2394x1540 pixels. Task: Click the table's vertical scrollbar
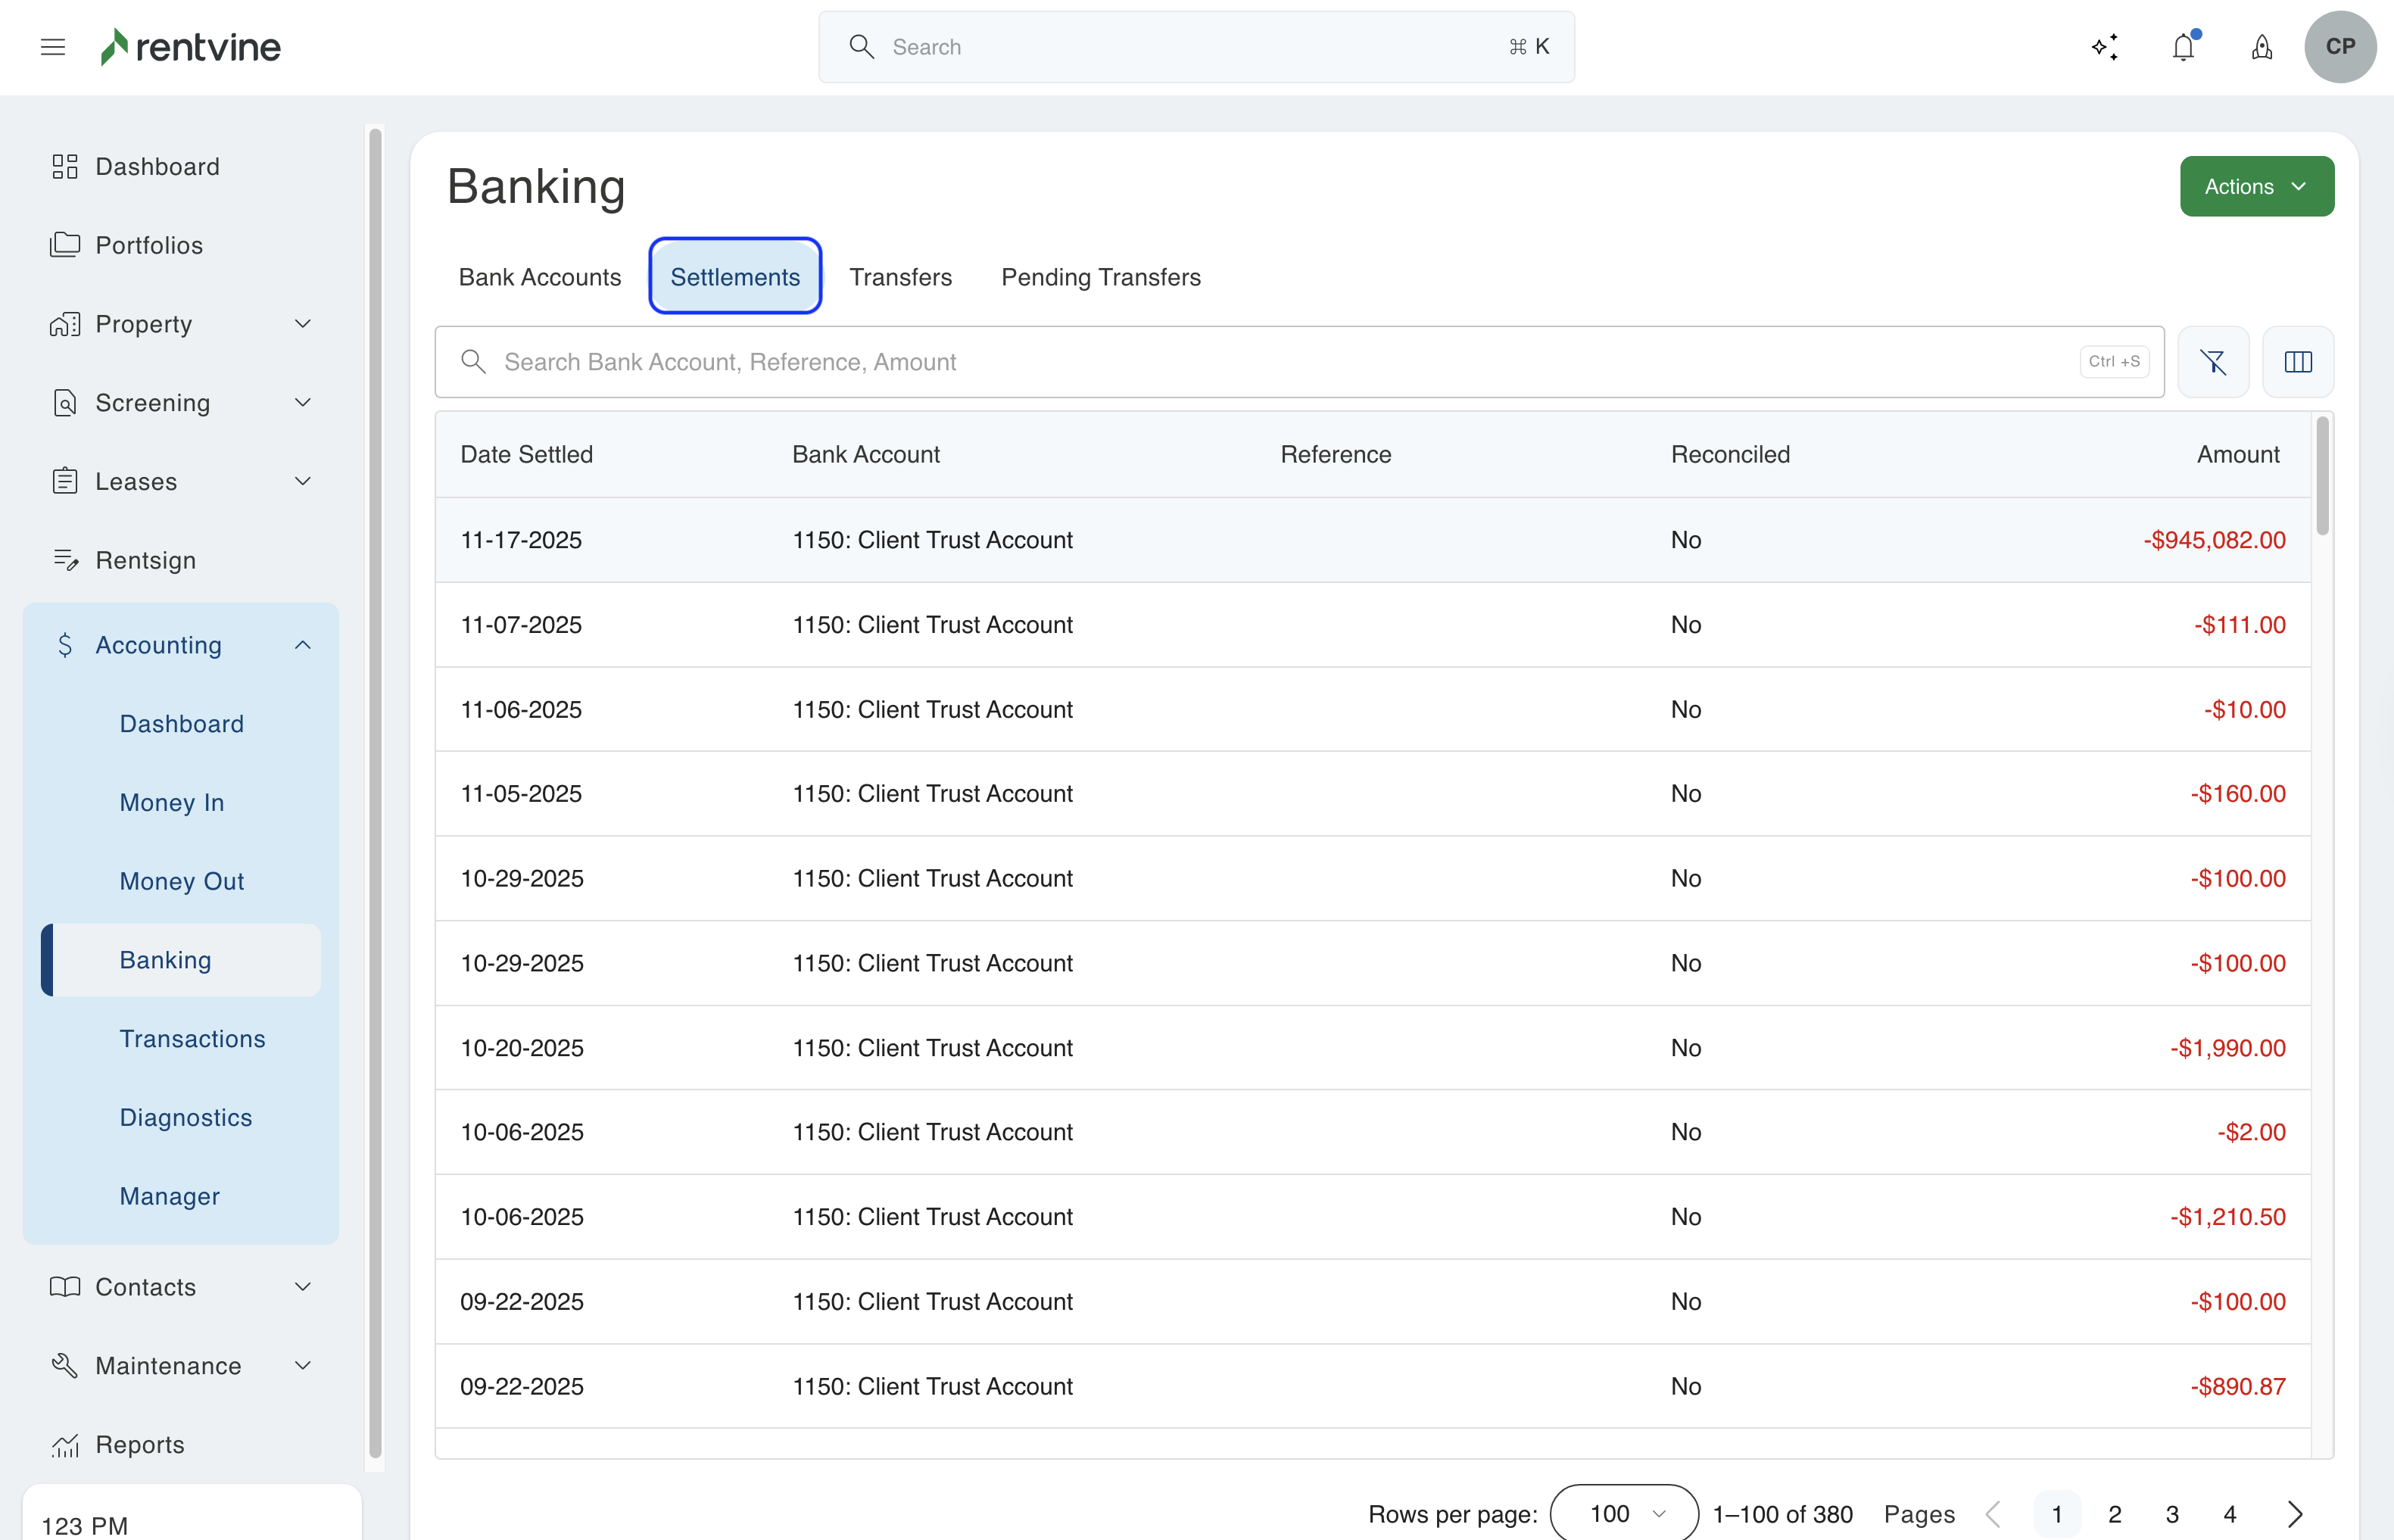pyautogui.click(x=2322, y=477)
